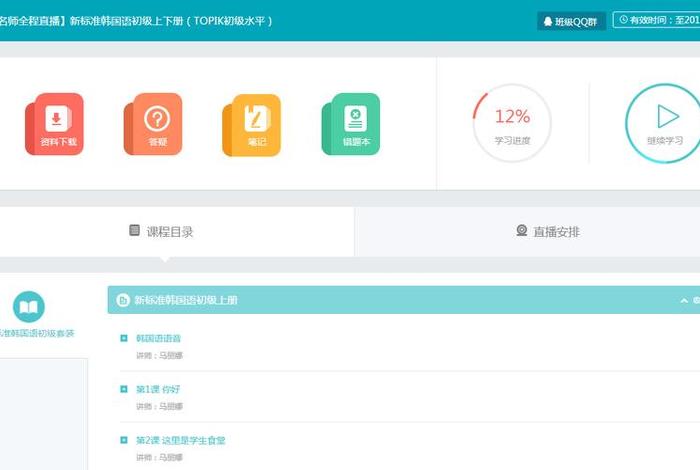The image size is (700, 470).
Task: Open the 第2课 这里是学生食堂 lesson
Action: 181,441
